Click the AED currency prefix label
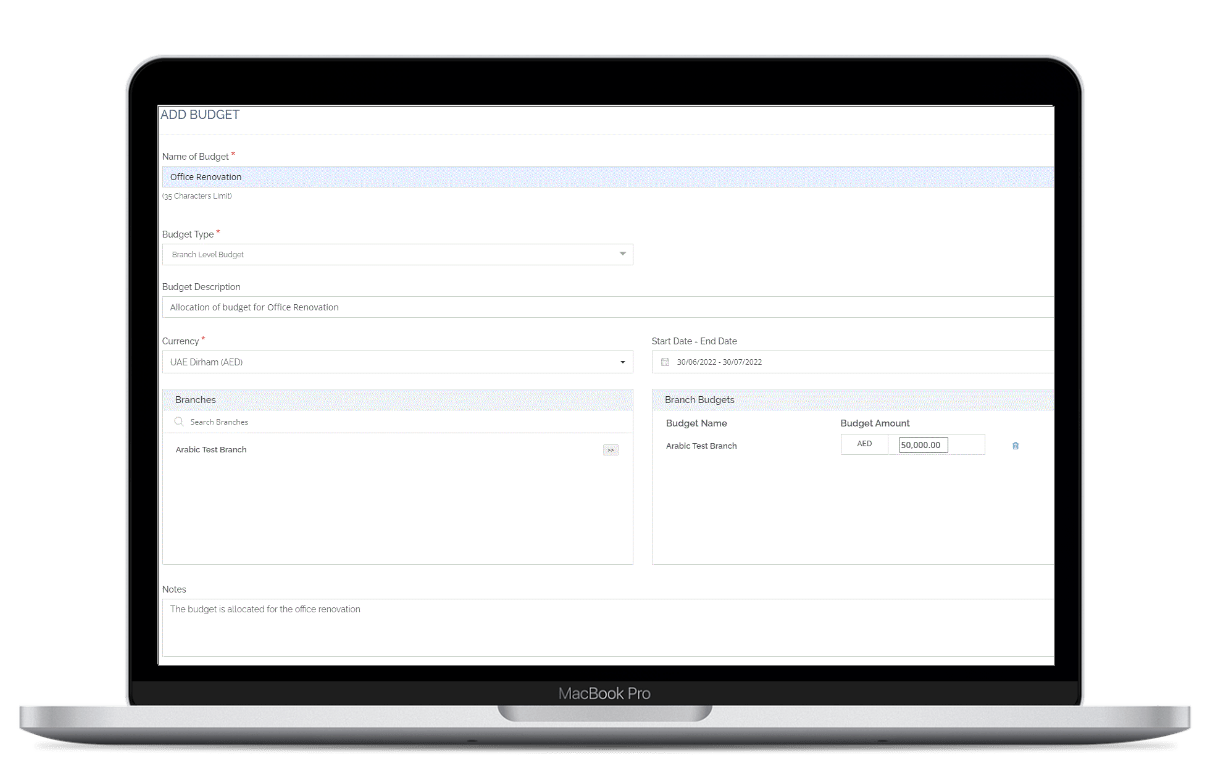1210x769 pixels. pyautogui.click(x=864, y=444)
